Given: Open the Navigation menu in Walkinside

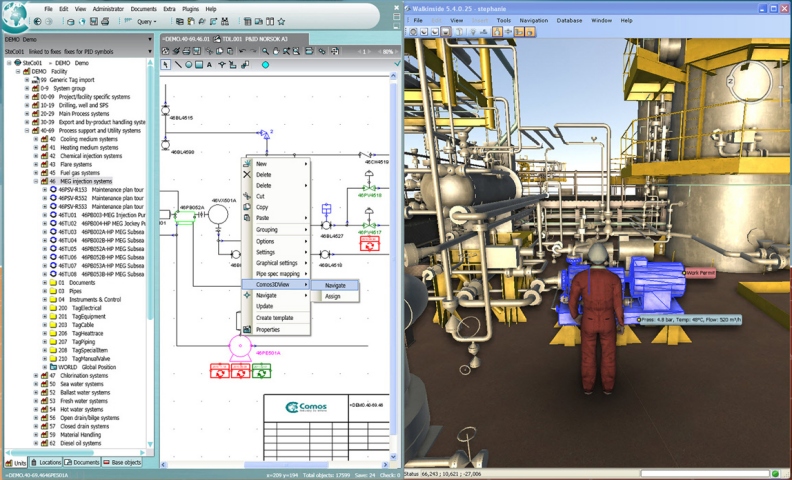Looking at the screenshot, I should tap(533, 20).
